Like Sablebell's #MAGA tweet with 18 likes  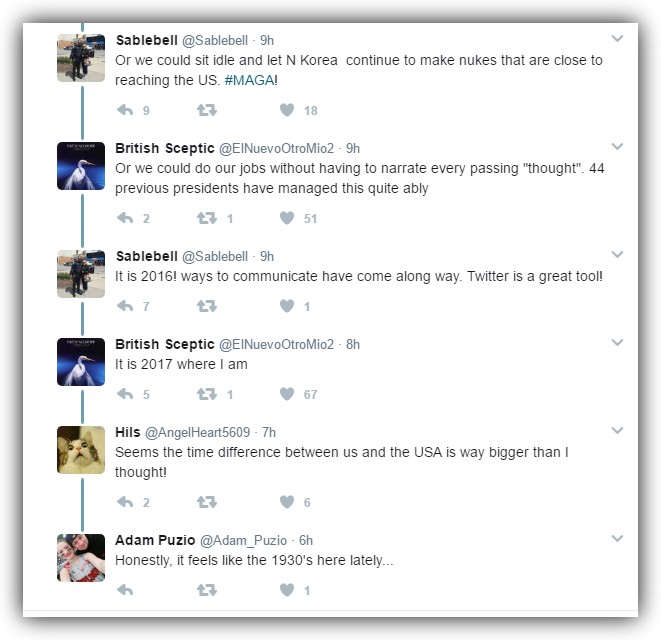[x=287, y=110]
